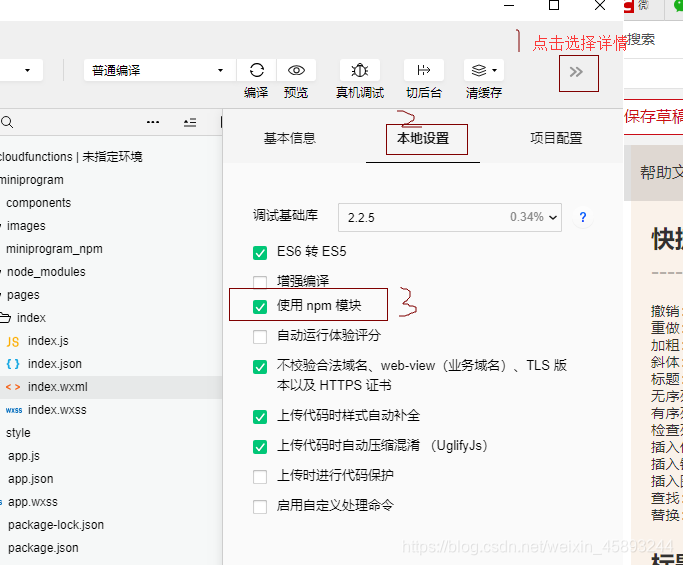The image size is (683, 565).
Task: Open real device debugging bug icon
Action: coord(360,70)
